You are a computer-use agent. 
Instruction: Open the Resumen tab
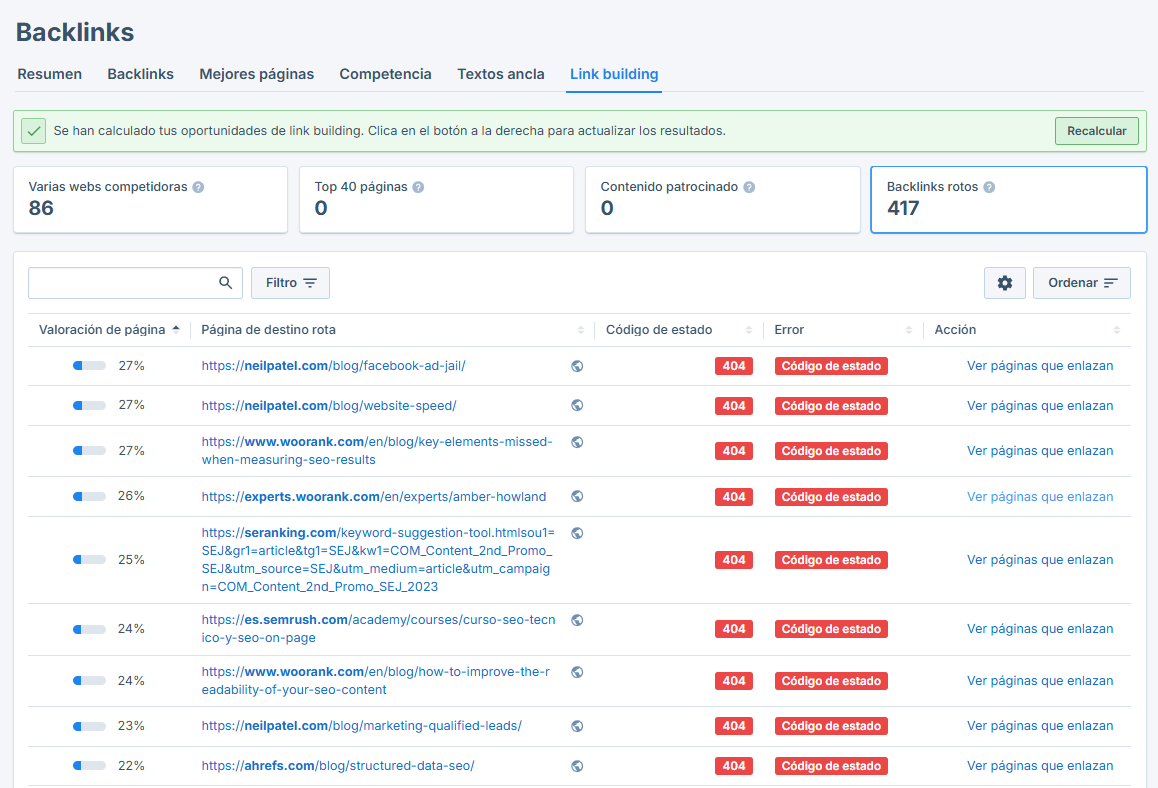50,74
